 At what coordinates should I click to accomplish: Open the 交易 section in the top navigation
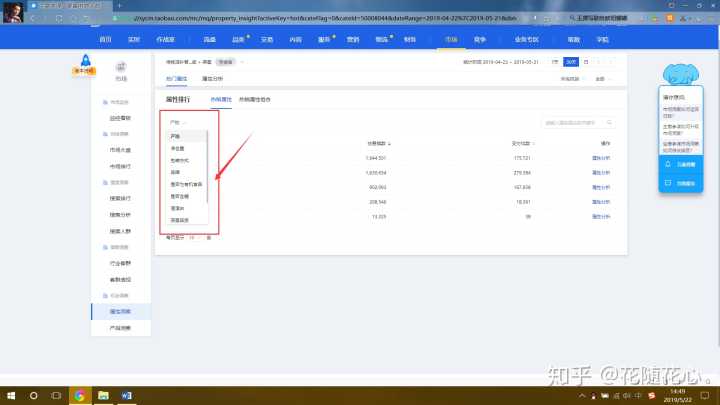[267, 39]
